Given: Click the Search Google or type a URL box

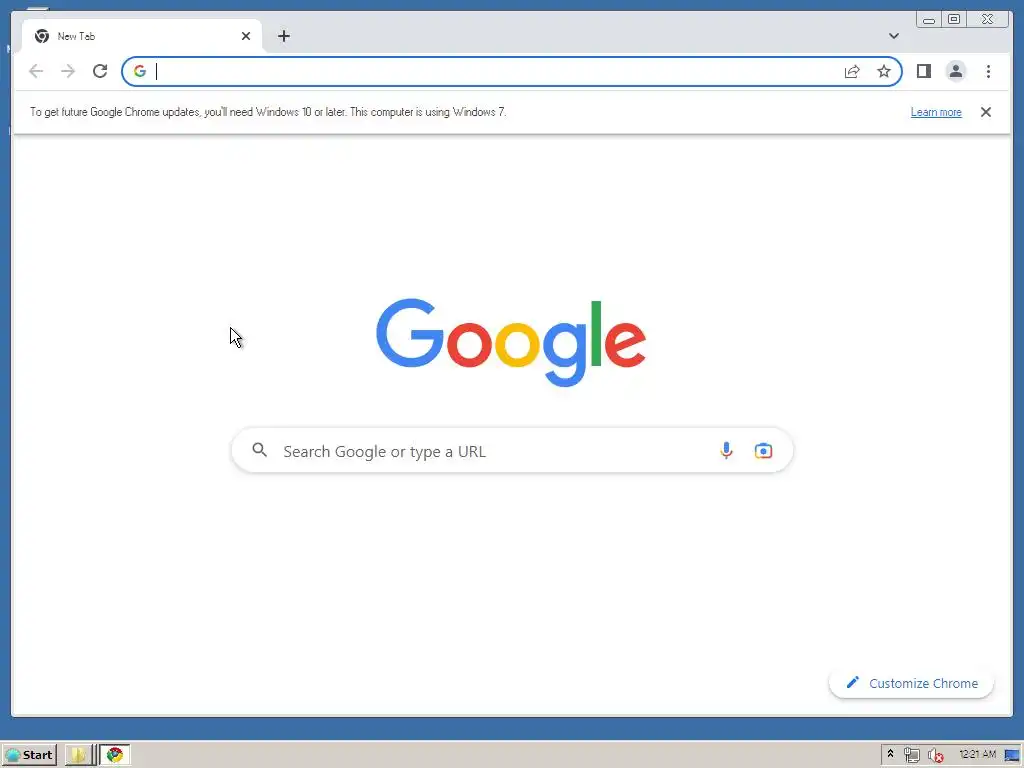Looking at the screenshot, I should [x=512, y=451].
